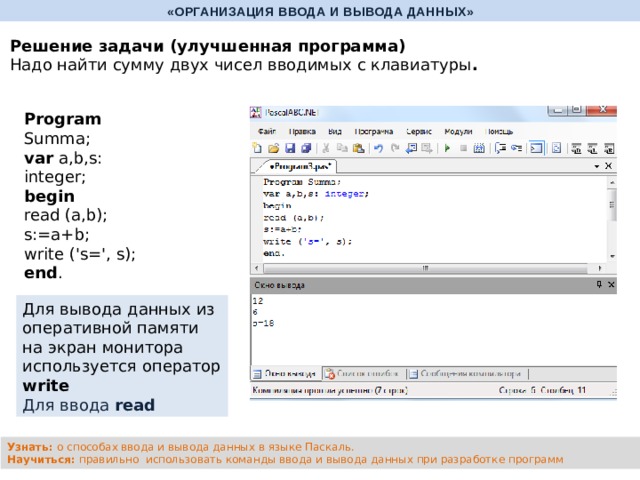Pin the Окно вывода panel
The width and height of the screenshot is (640, 480).
tap(599, 284)
